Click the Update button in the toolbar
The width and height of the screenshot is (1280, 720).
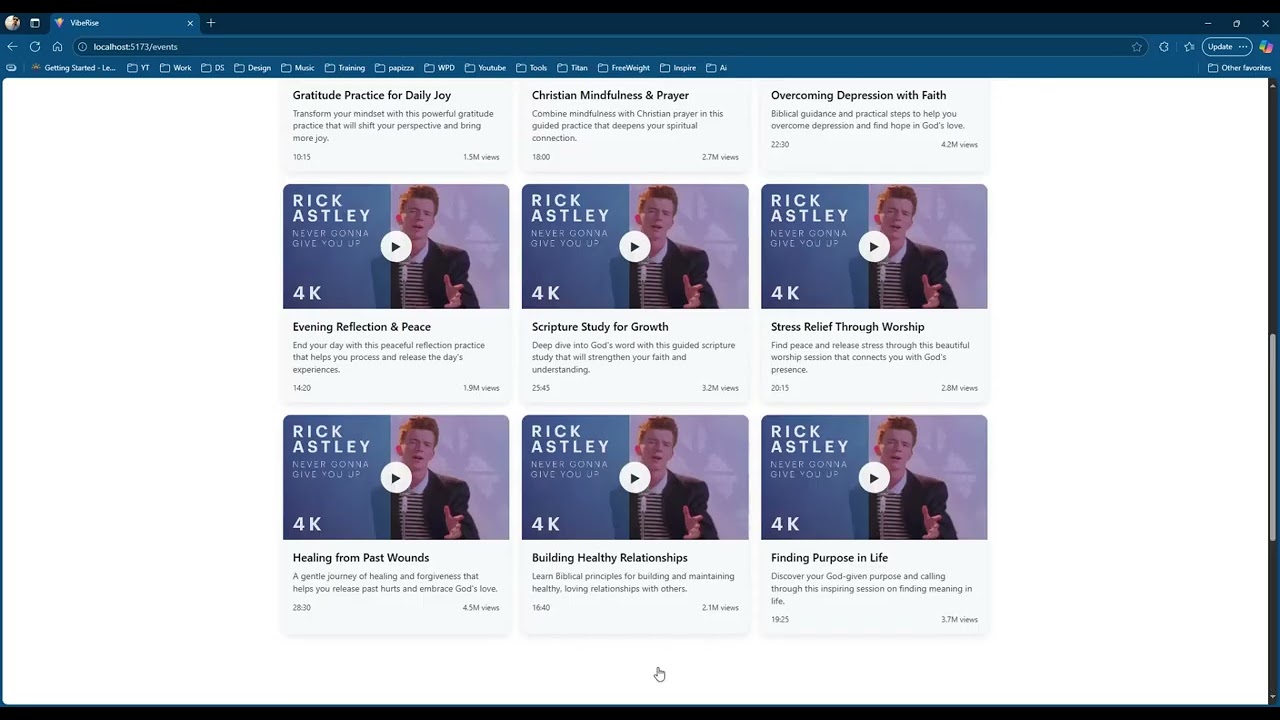click(x=1227, y=47)
